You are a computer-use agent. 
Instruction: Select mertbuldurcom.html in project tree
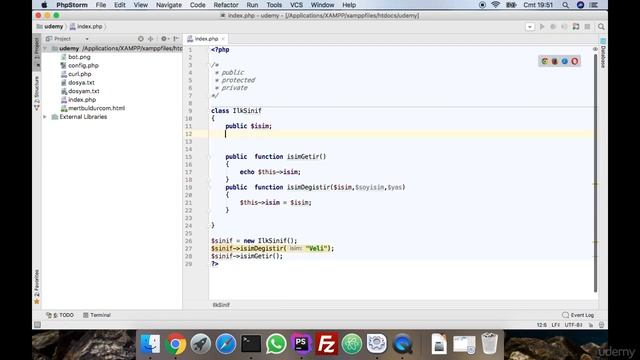tap(96, 108)
